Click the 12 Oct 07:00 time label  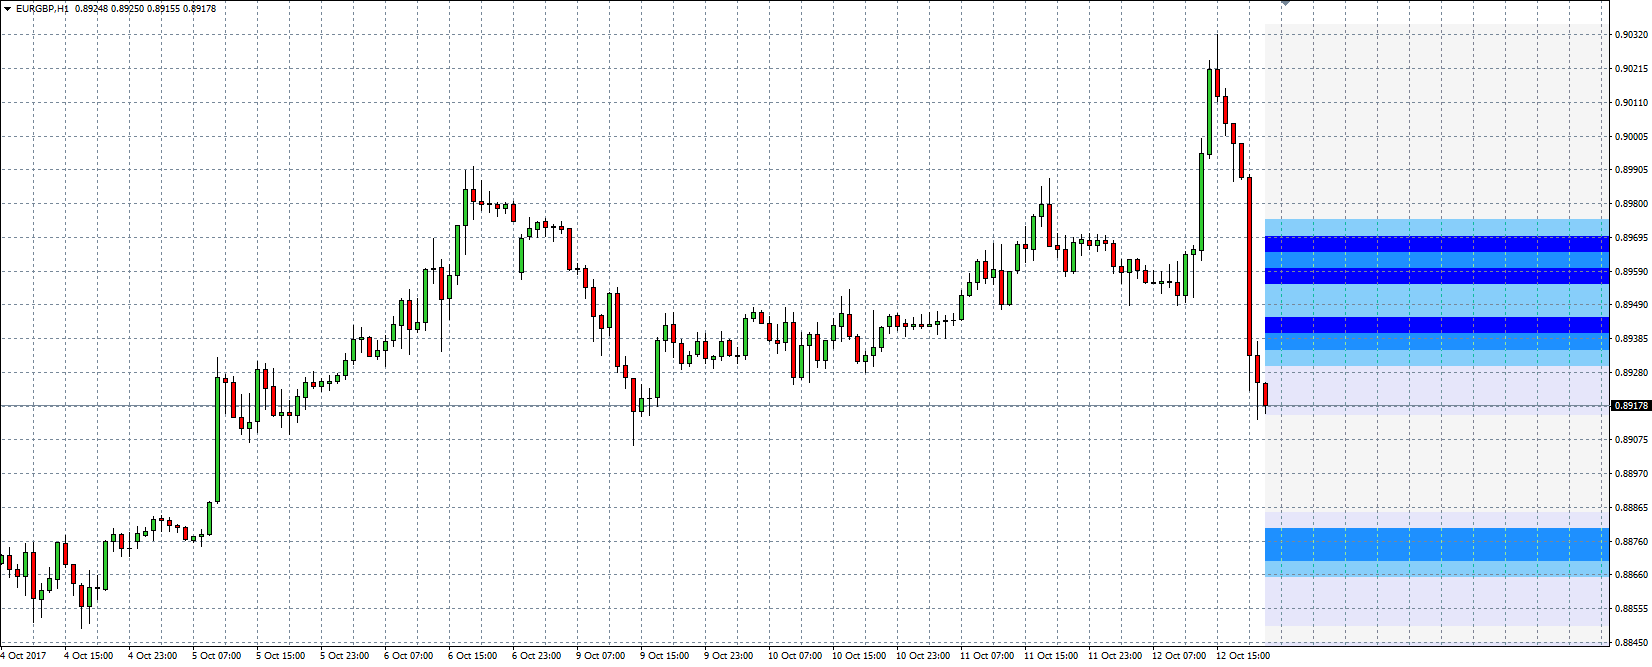1179,656
